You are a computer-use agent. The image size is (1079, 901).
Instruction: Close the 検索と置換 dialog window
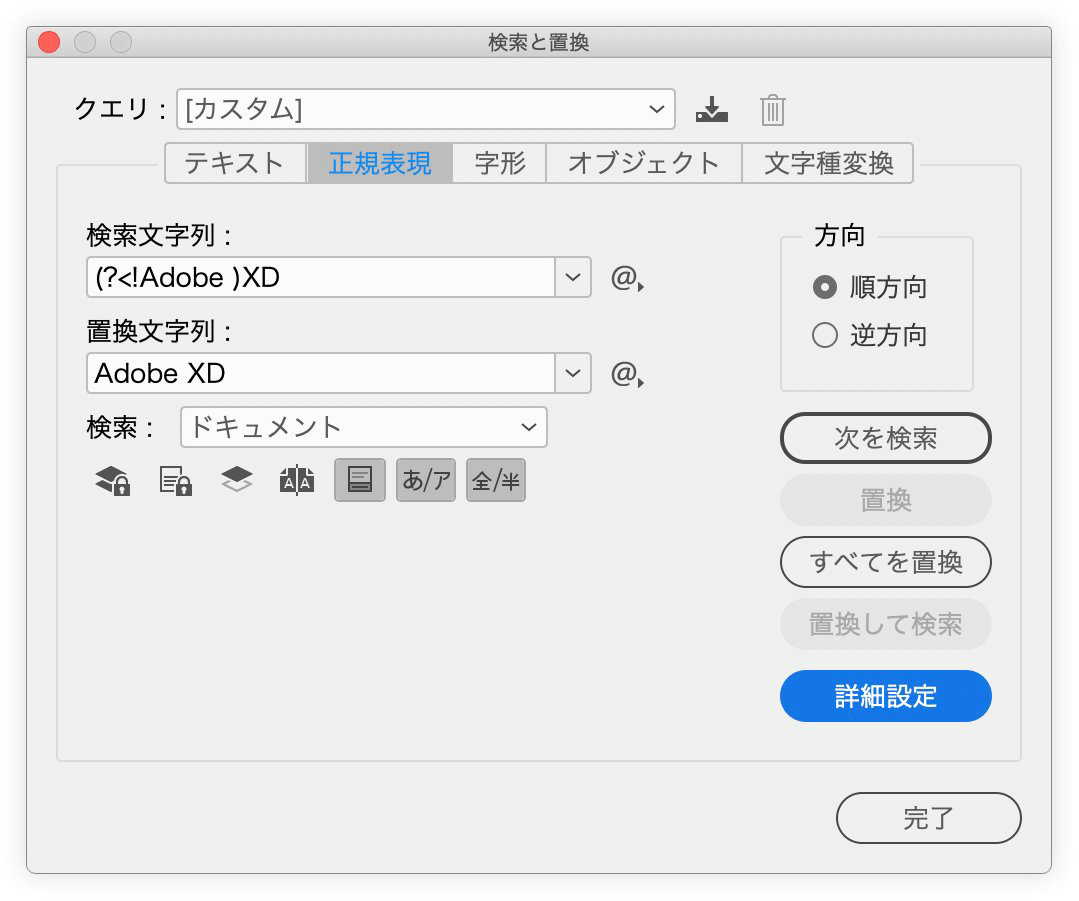49,42
